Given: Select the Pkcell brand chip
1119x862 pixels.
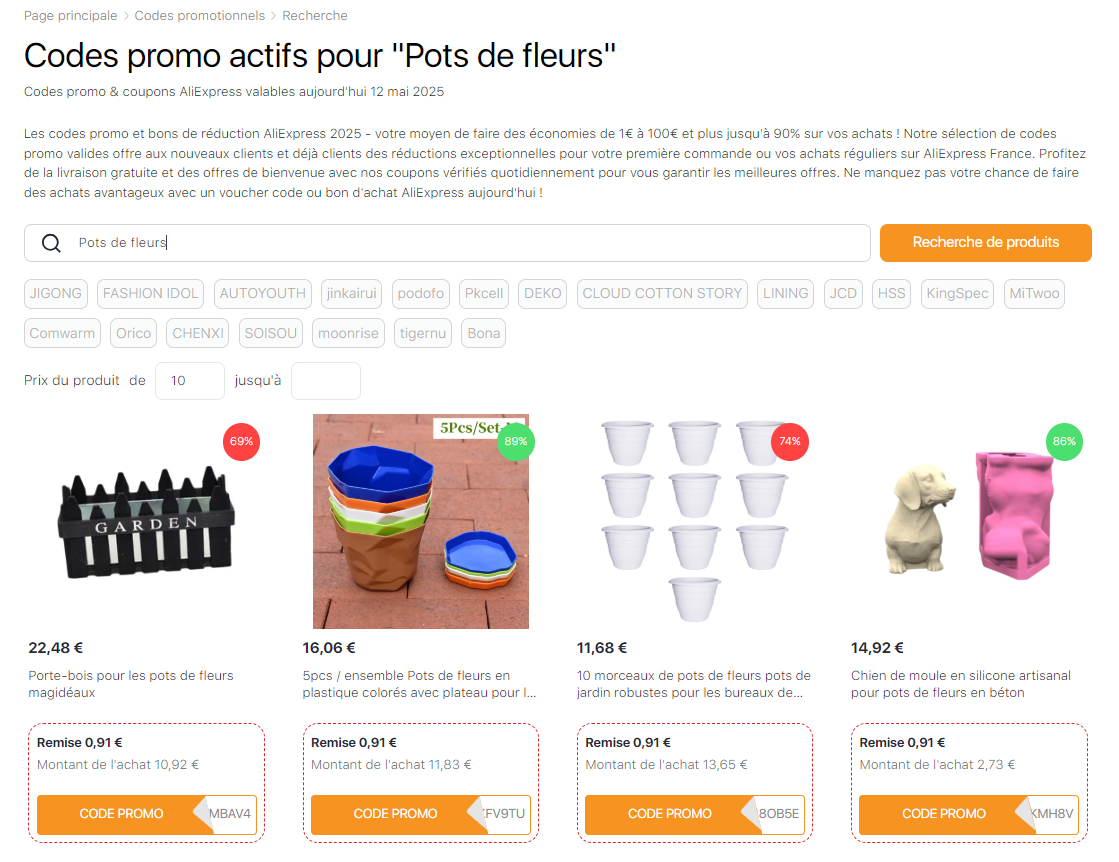Looking at the screenshot, I should 483,293.
